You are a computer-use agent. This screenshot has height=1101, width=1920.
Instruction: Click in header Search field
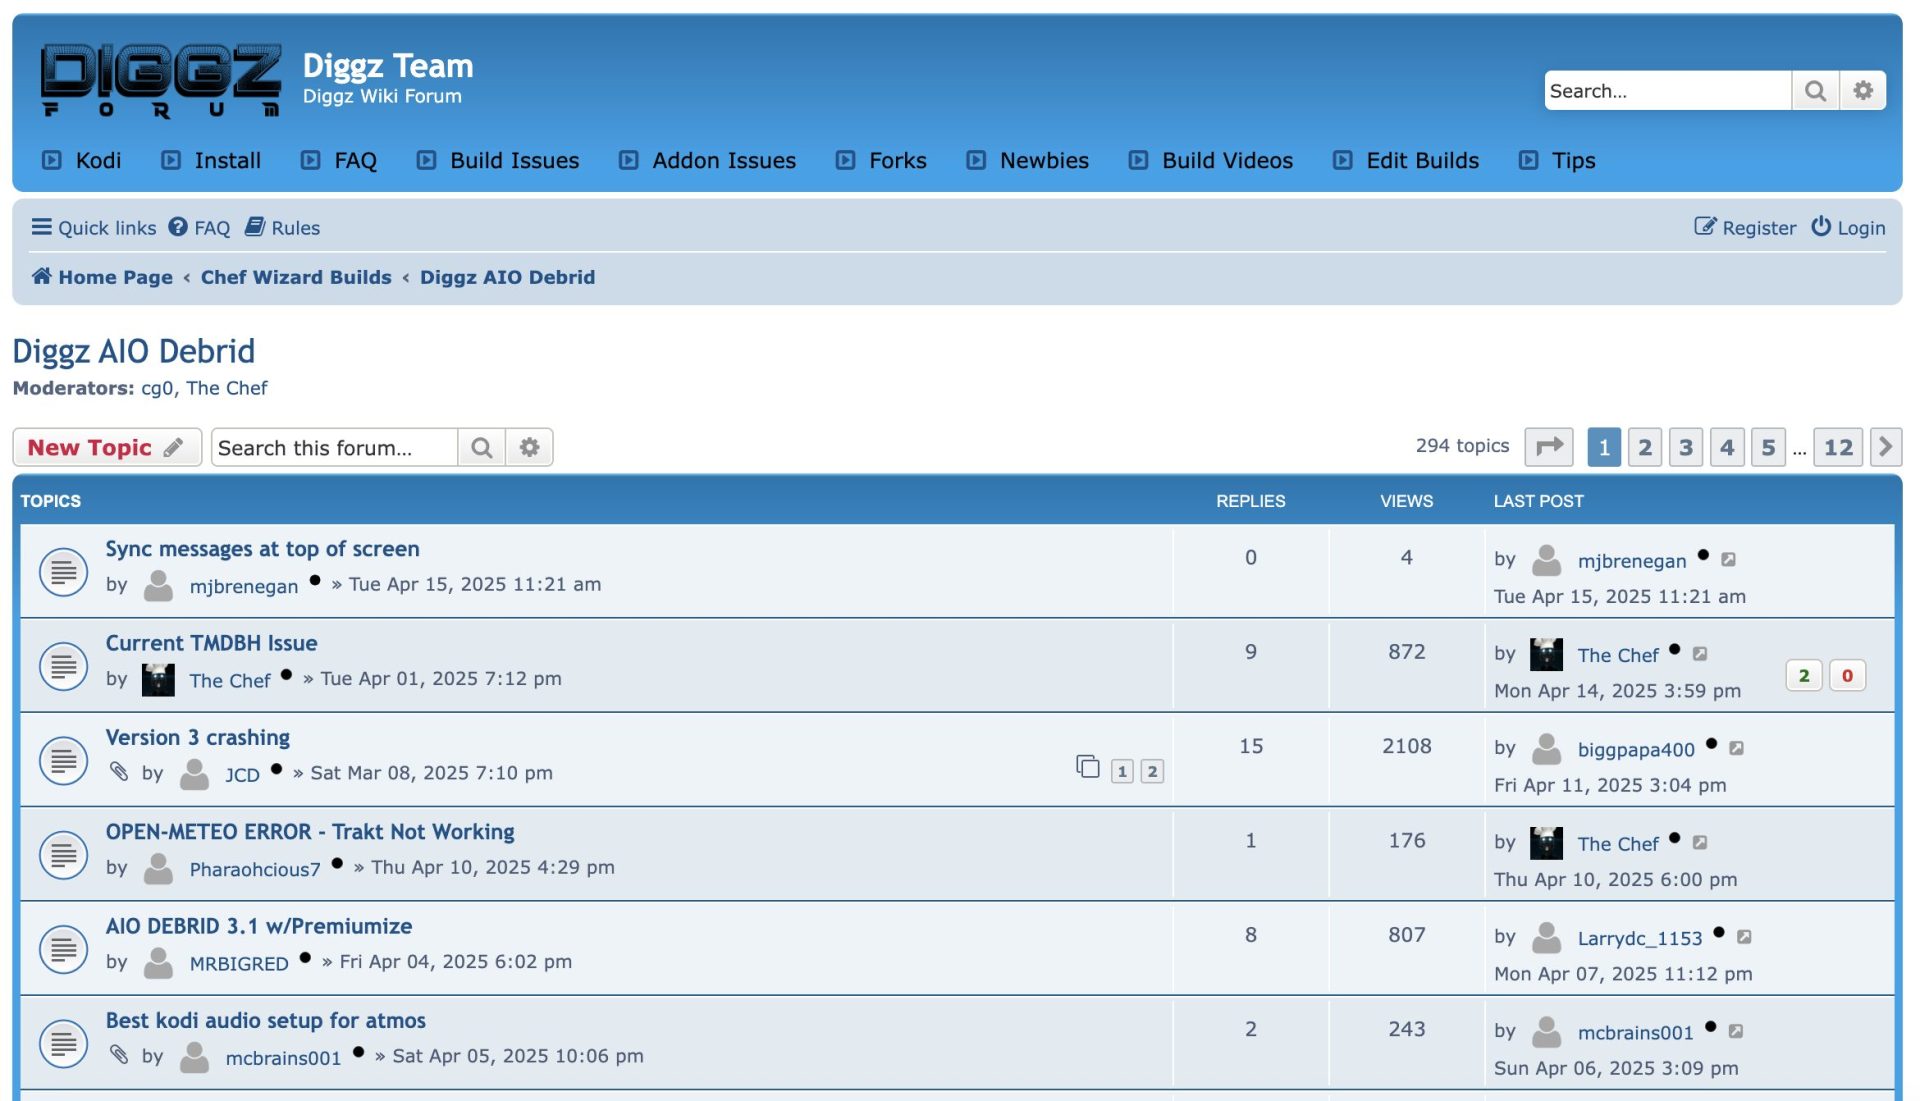(1667, 91)
